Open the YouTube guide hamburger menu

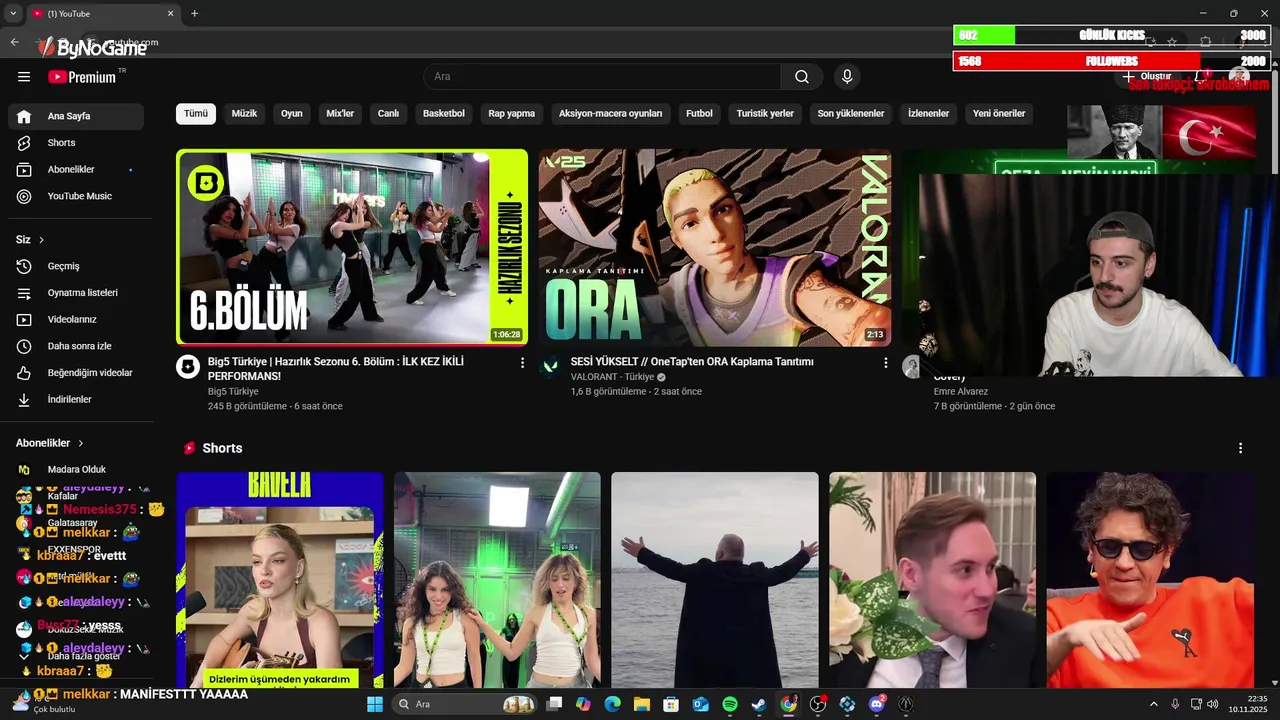click(x=24, y=77)
